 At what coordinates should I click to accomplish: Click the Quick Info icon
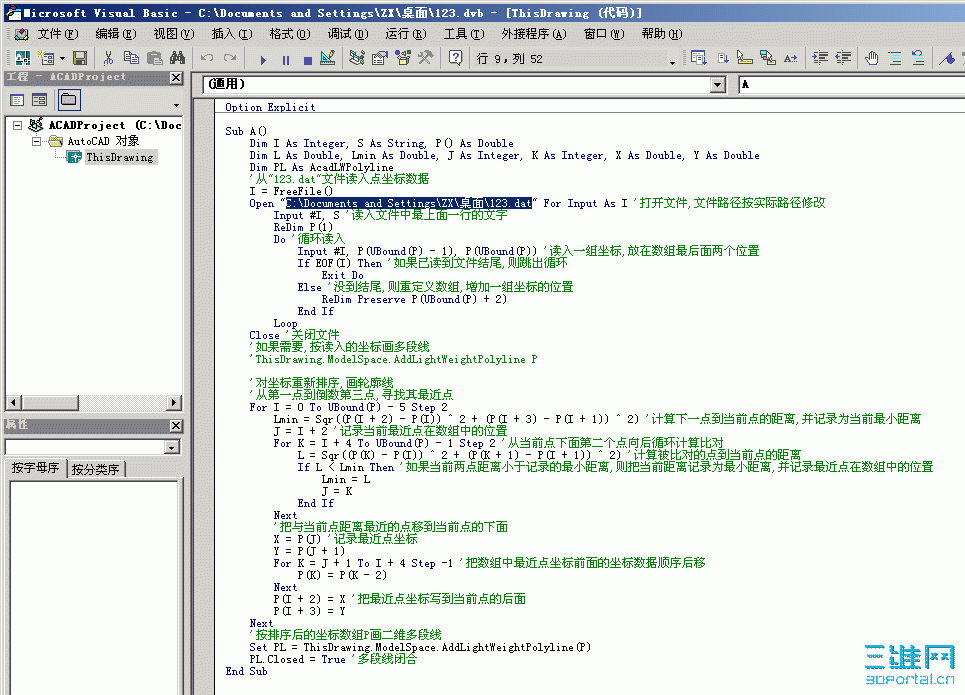tap(745, 58)
